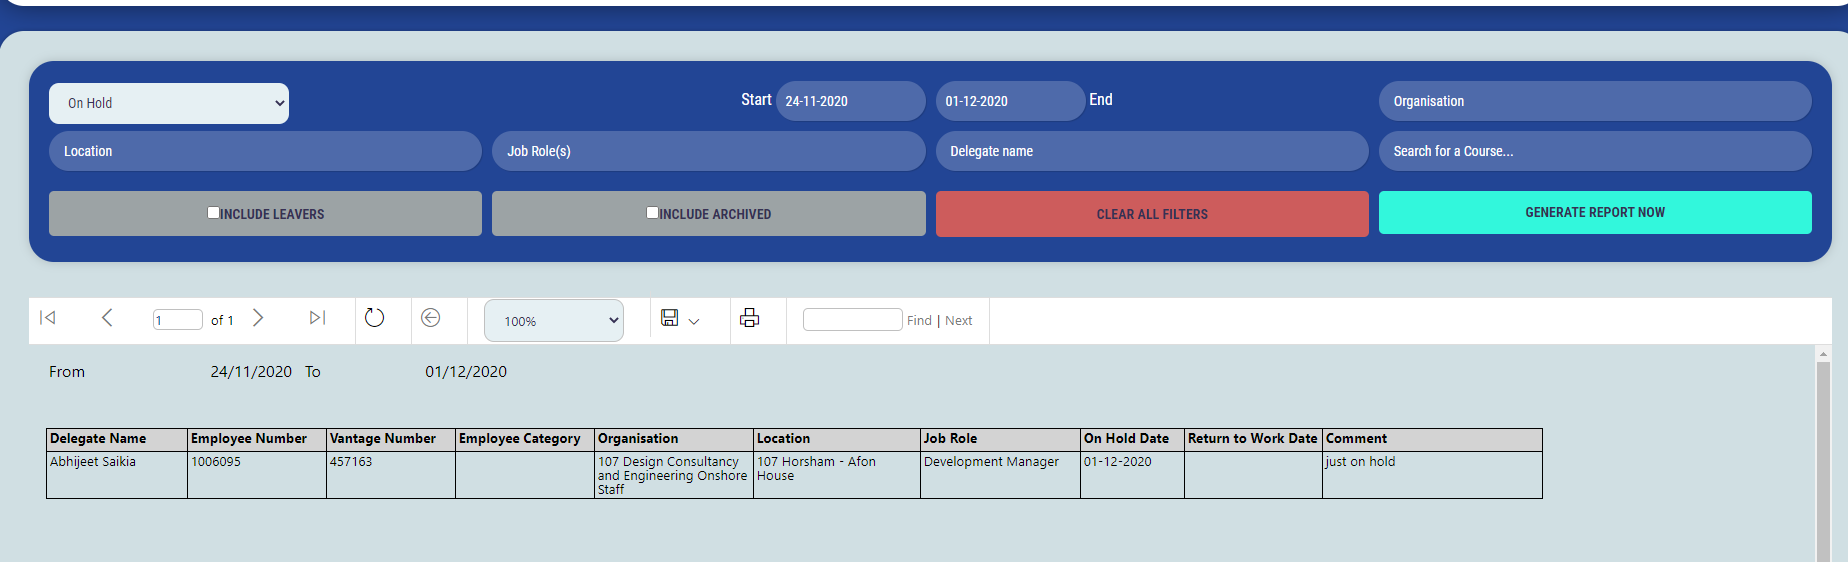1848x562 pixels.
Task: Click the Find link in toolbar
Action: [919, 321]
